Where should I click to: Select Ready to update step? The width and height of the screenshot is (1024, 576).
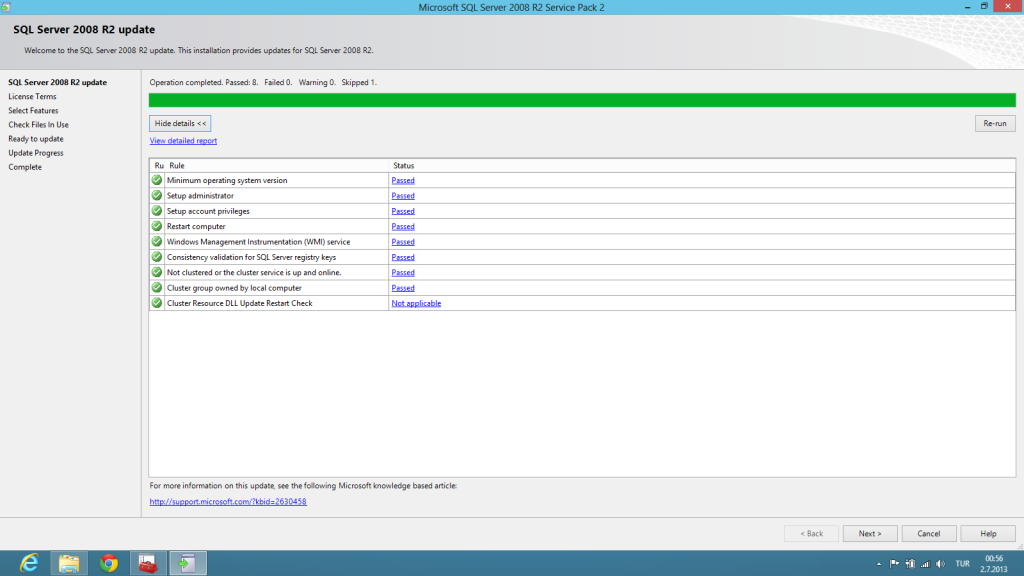(36, 138)
